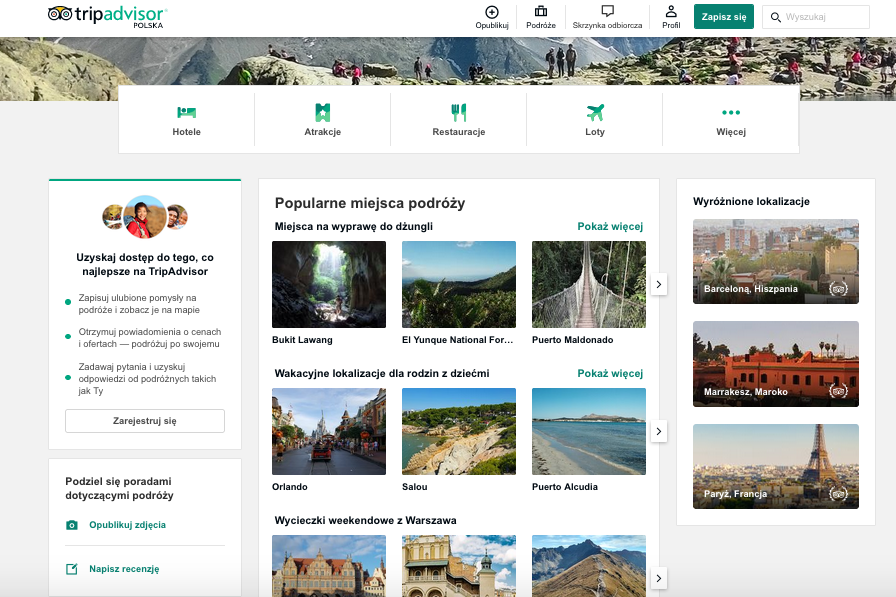Click the camera icon for Opublikuj zdjęcia
Screen dimensions: 896x597
72,525
